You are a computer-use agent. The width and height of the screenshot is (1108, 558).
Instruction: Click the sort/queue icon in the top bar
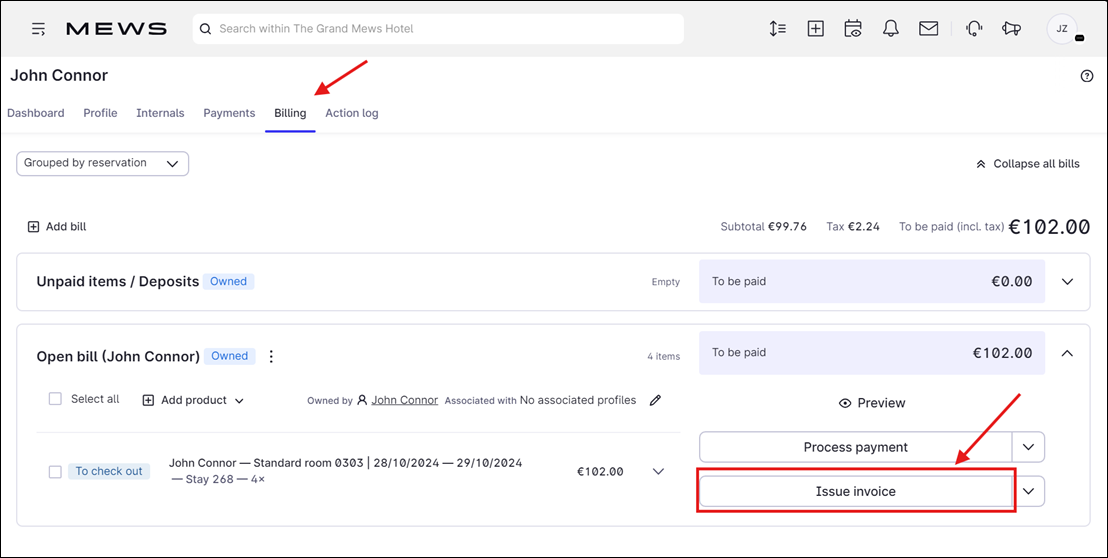coord(777,29)
